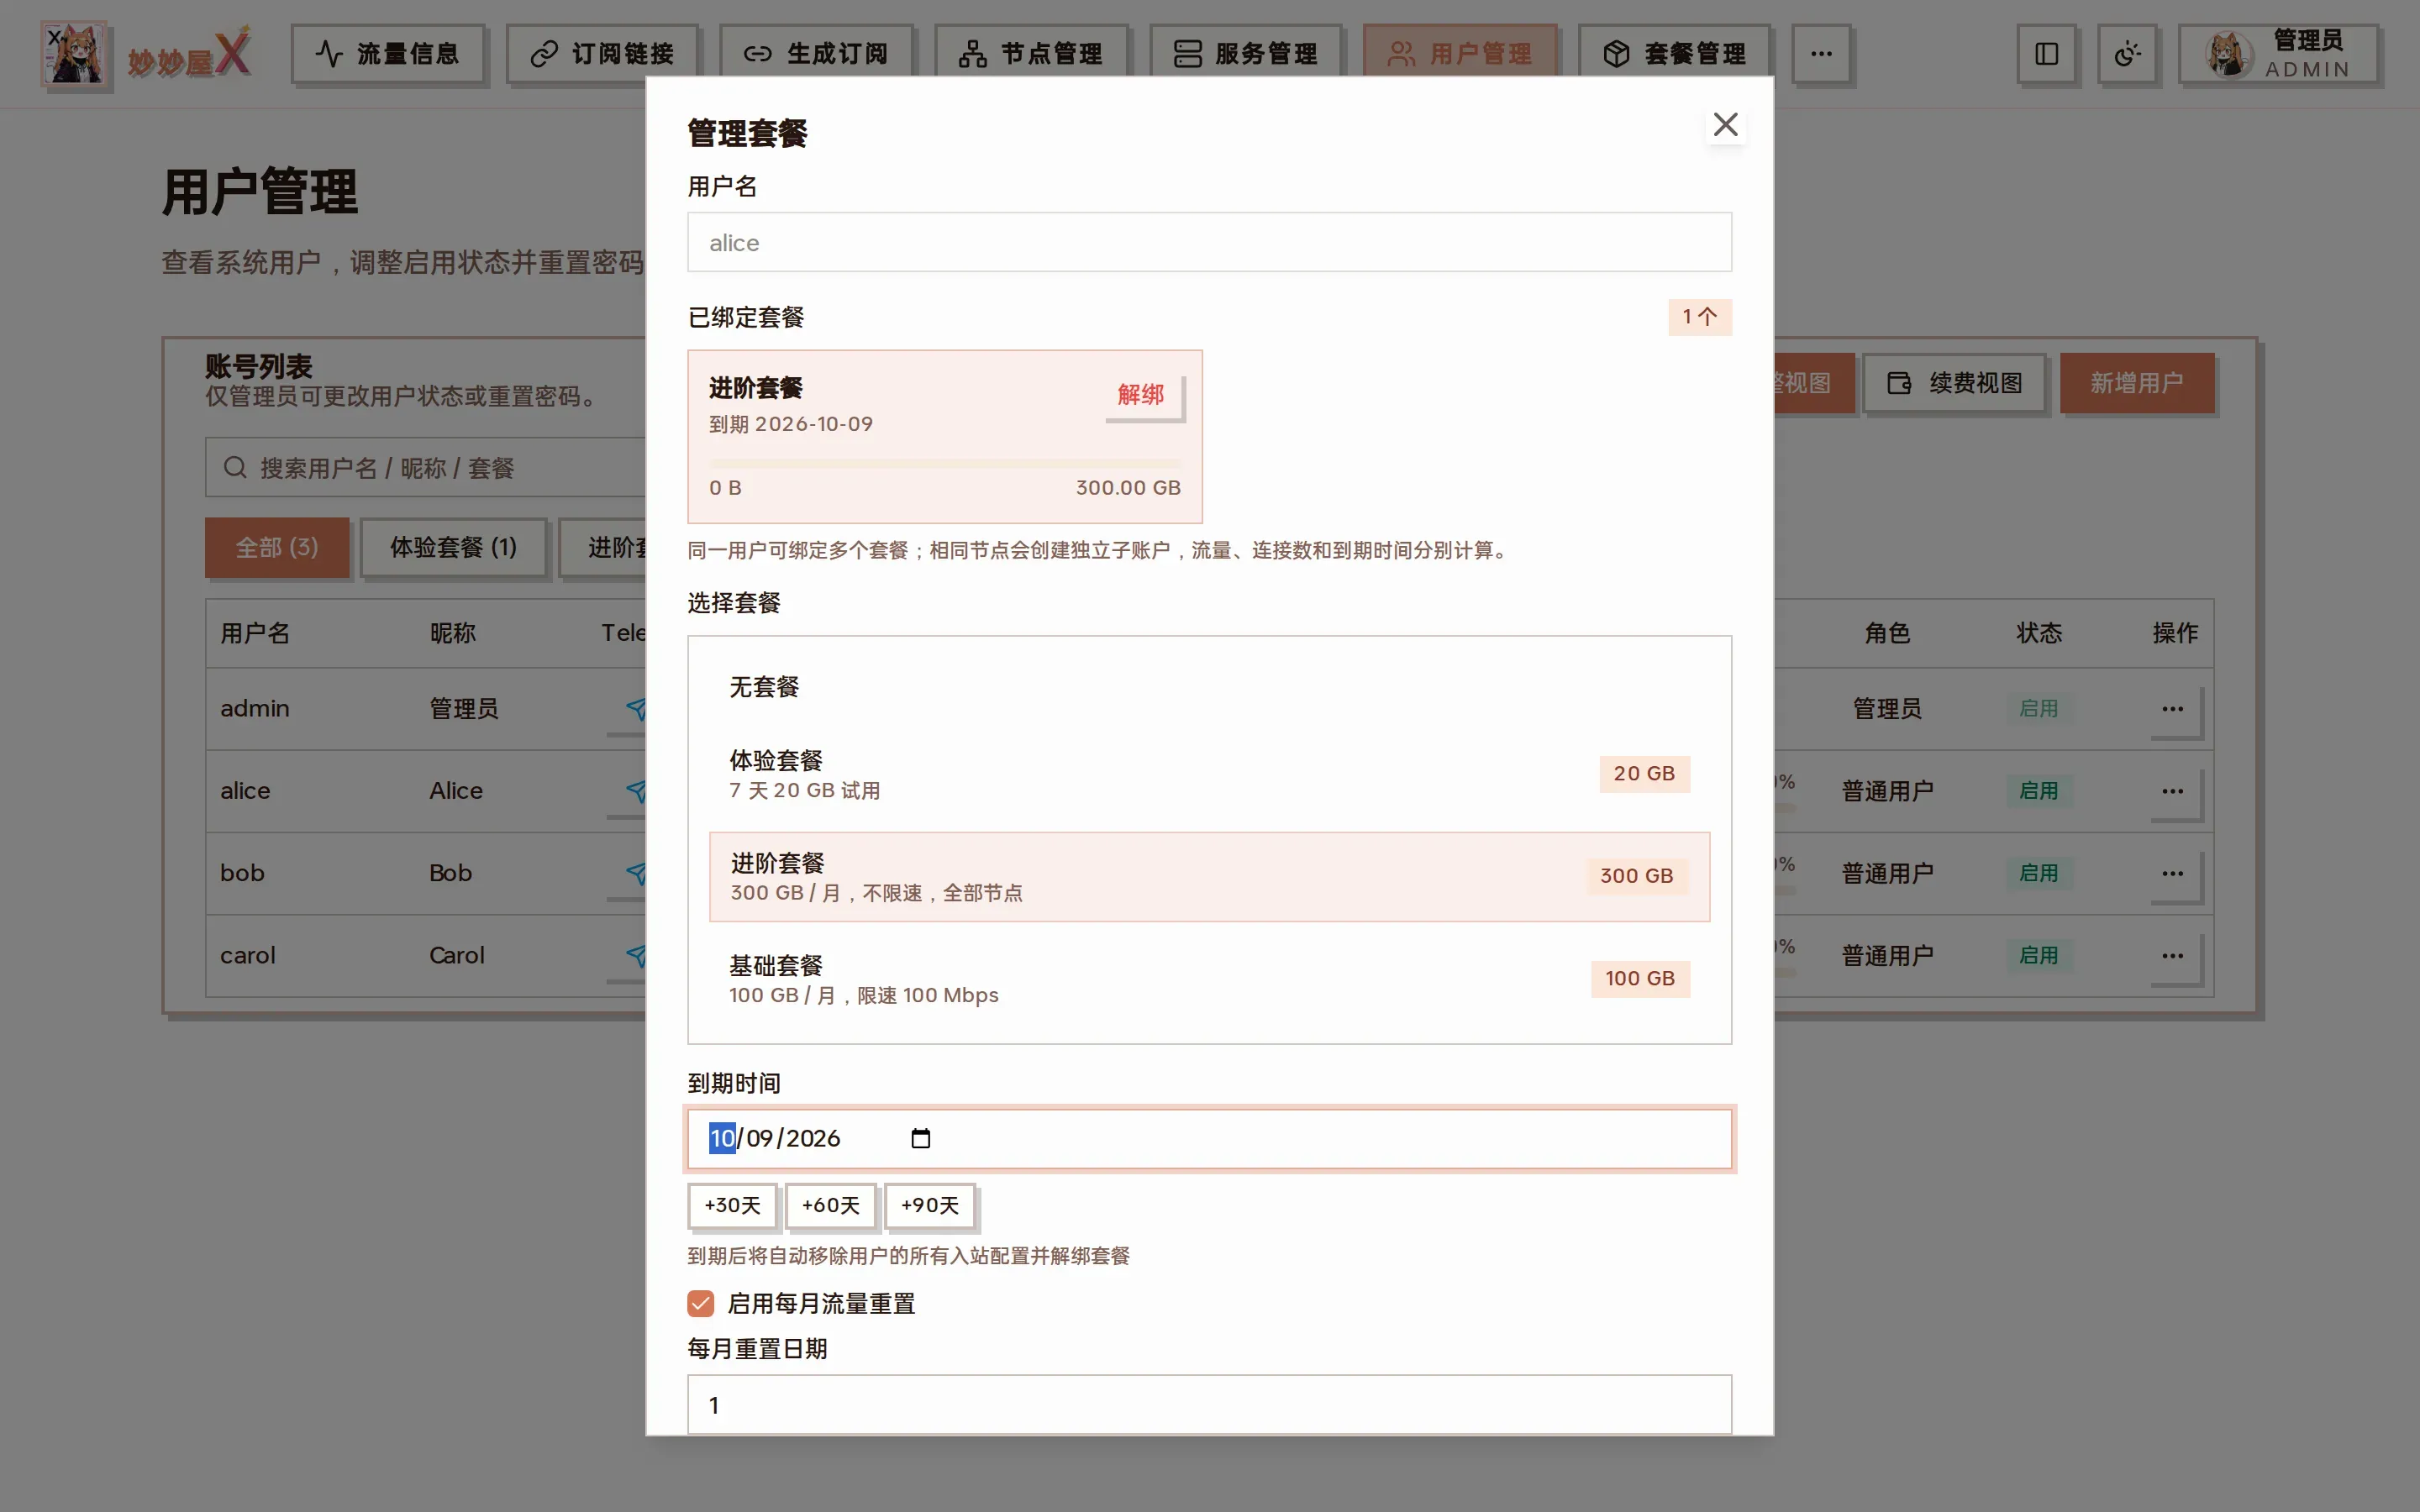Click the search magnifier in 搜索用户名 box
Screen dimensions: 2420x1512
[235, 467]
